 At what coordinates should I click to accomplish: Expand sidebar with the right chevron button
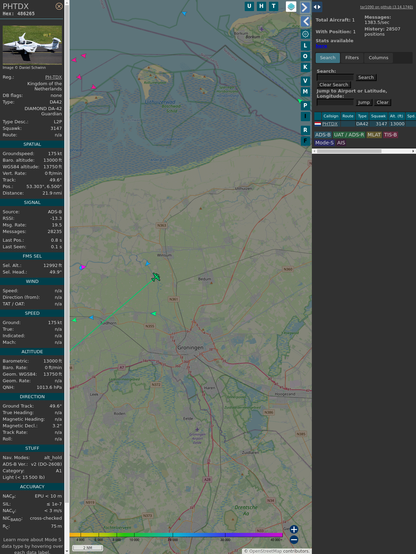[x=305, y=7]
